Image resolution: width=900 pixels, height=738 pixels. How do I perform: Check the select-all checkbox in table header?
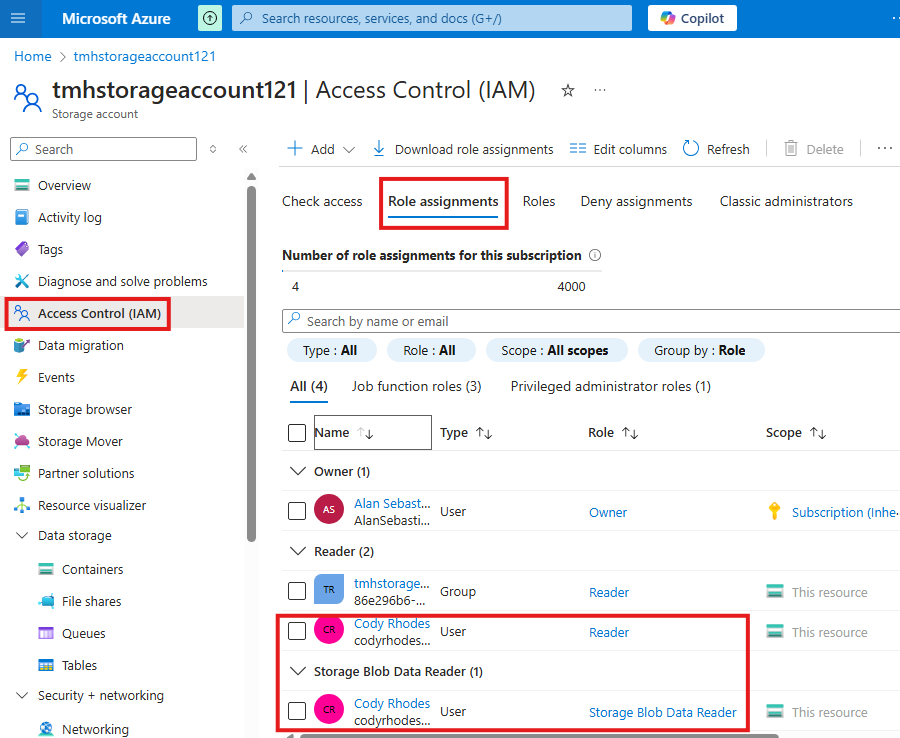tap(297, 433)
